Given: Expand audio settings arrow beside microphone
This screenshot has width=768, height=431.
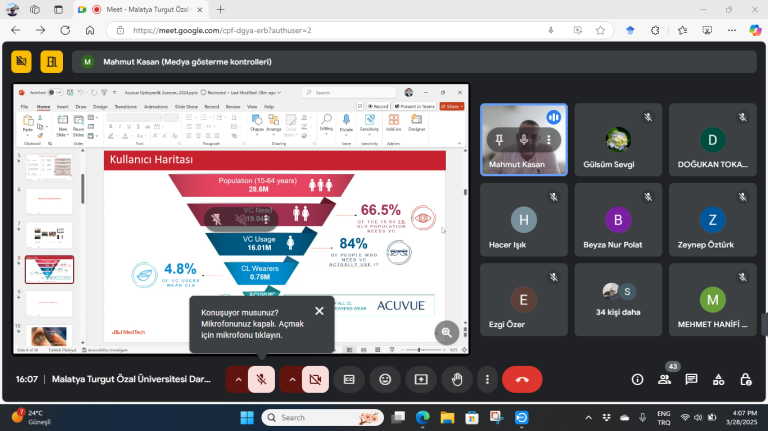Looking at the screenshot, I should tap(237, 379).
